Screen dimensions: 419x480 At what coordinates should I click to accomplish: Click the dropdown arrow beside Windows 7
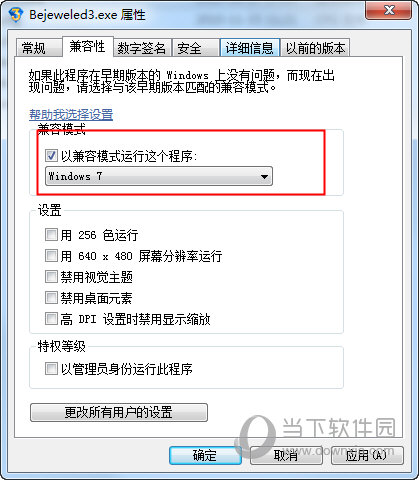264,177
